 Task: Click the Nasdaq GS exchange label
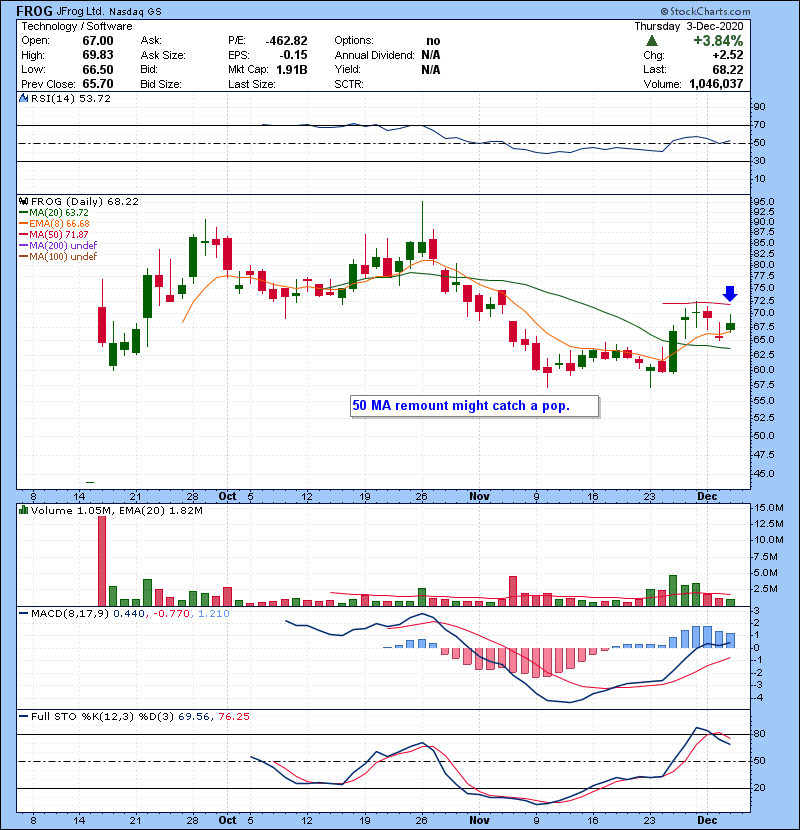pyautogui.click(x=136, y=12)
